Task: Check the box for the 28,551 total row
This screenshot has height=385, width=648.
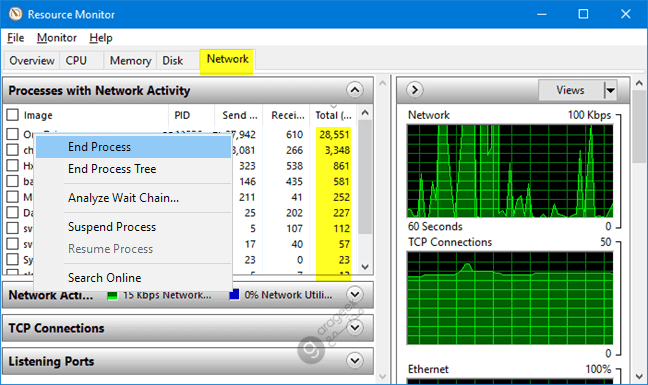Action: (13, 134)
